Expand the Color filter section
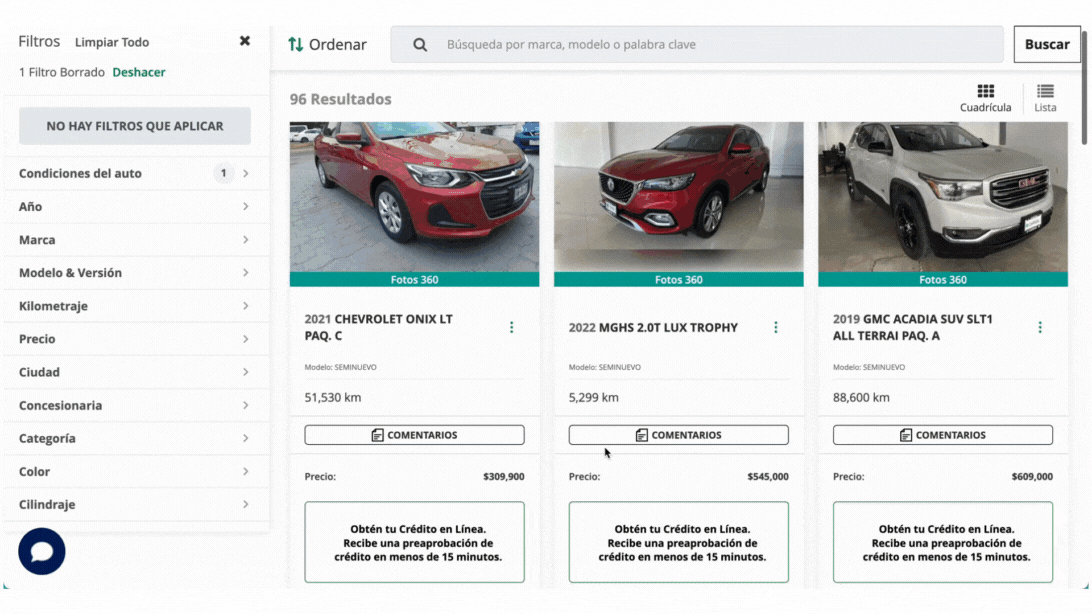The width and height of the screenshot is (1092, 614). pos(134,471)
